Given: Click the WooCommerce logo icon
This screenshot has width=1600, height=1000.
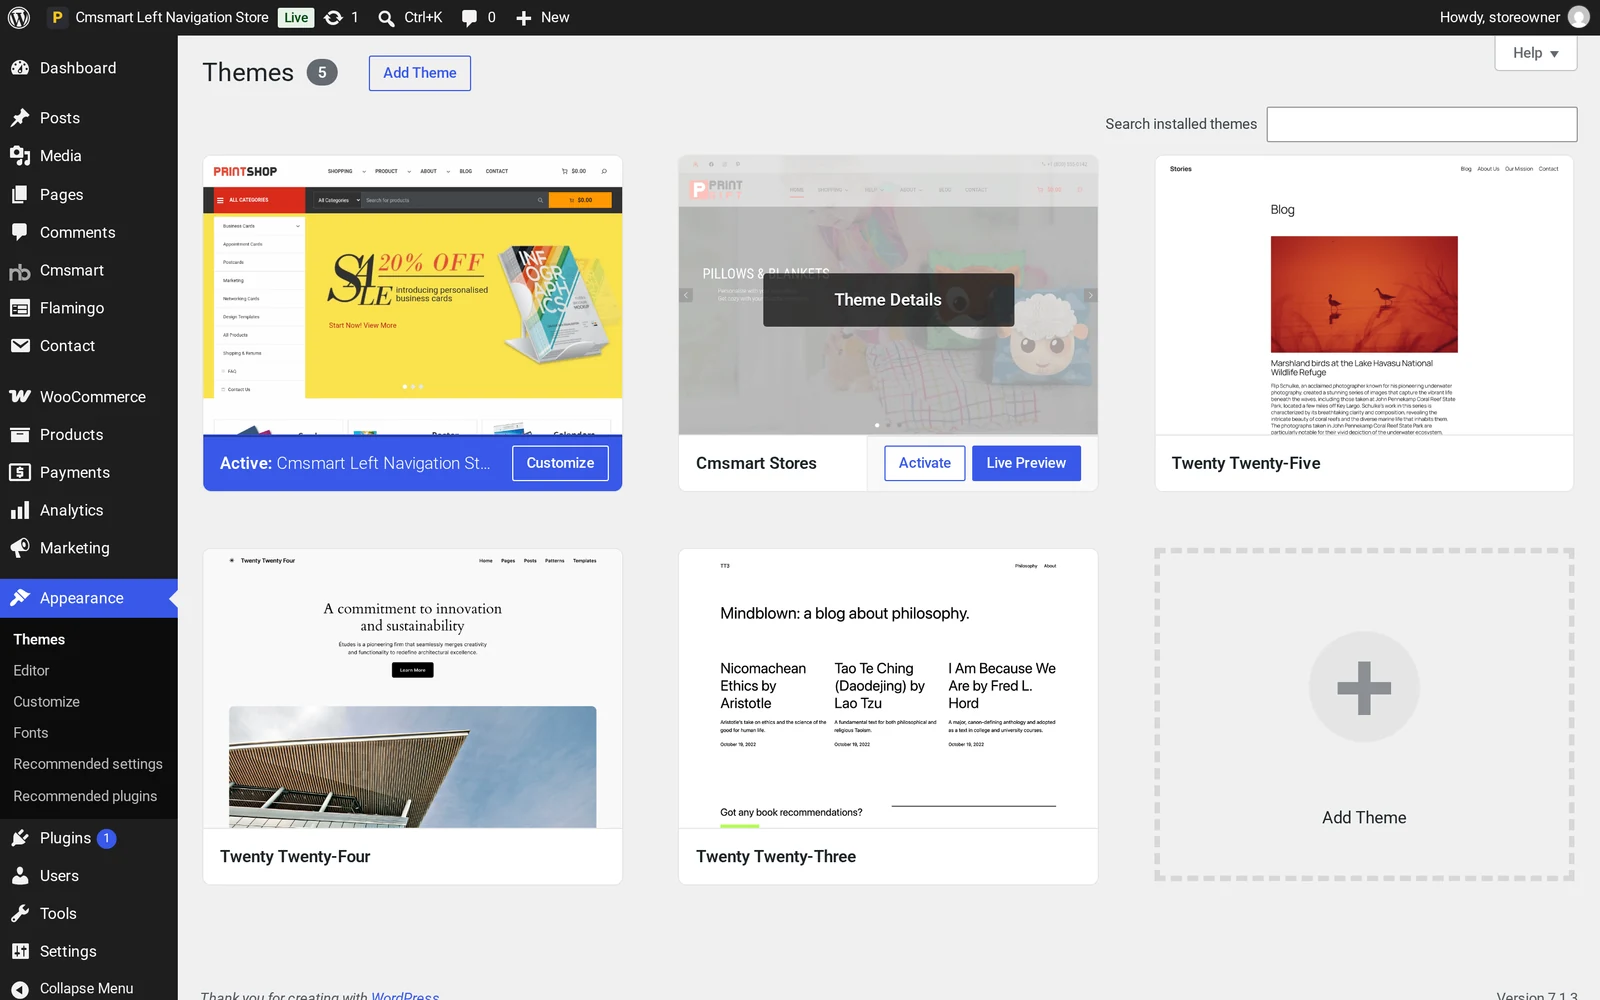Looking at the screenshot, I should [x=20, y=397].
